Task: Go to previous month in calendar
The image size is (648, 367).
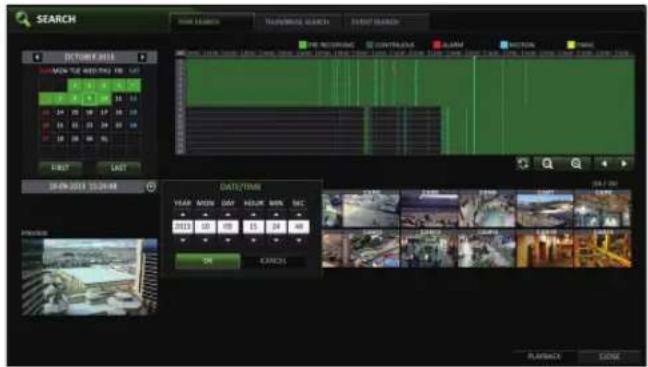Action: 37,57
